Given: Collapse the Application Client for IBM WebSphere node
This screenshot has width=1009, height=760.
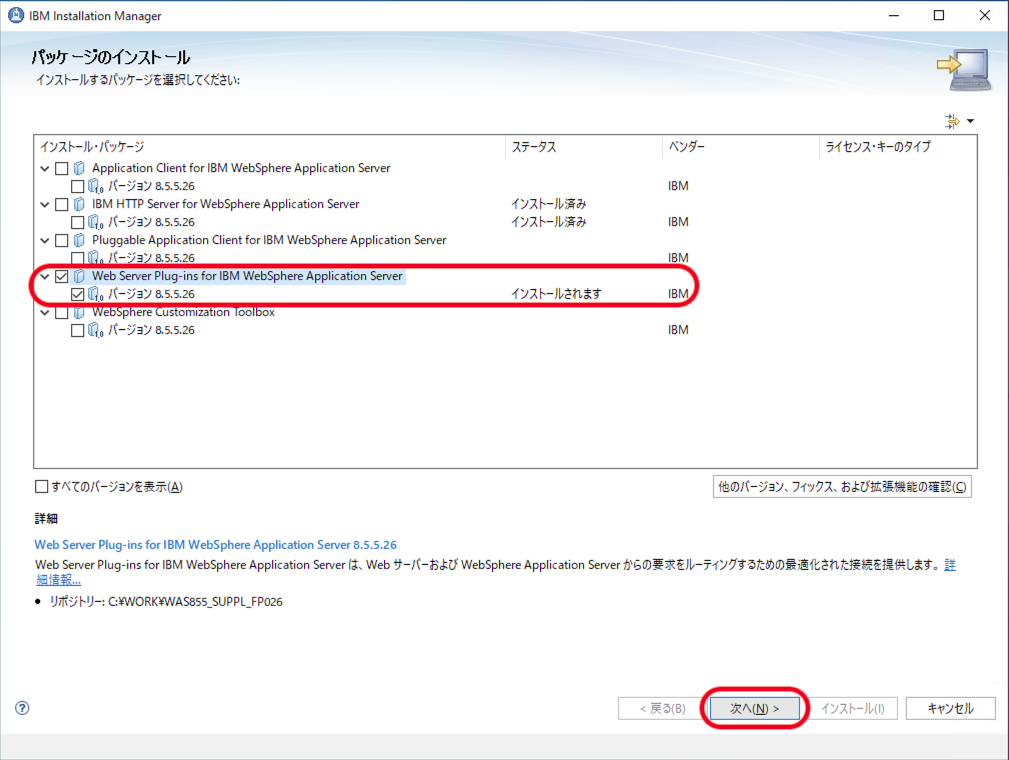Looking at the screenshot, I should pos(44,169).
